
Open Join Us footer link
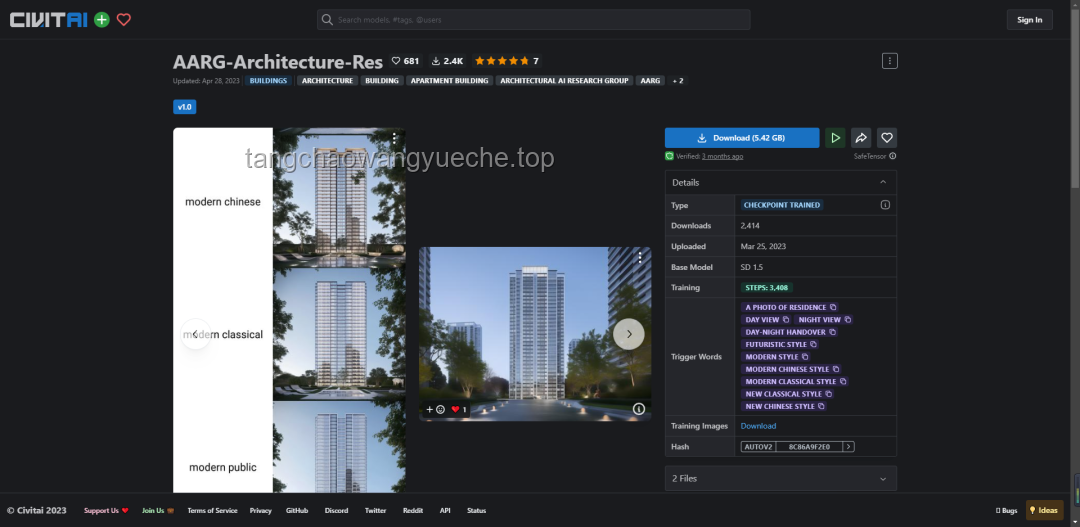(158, 510)
